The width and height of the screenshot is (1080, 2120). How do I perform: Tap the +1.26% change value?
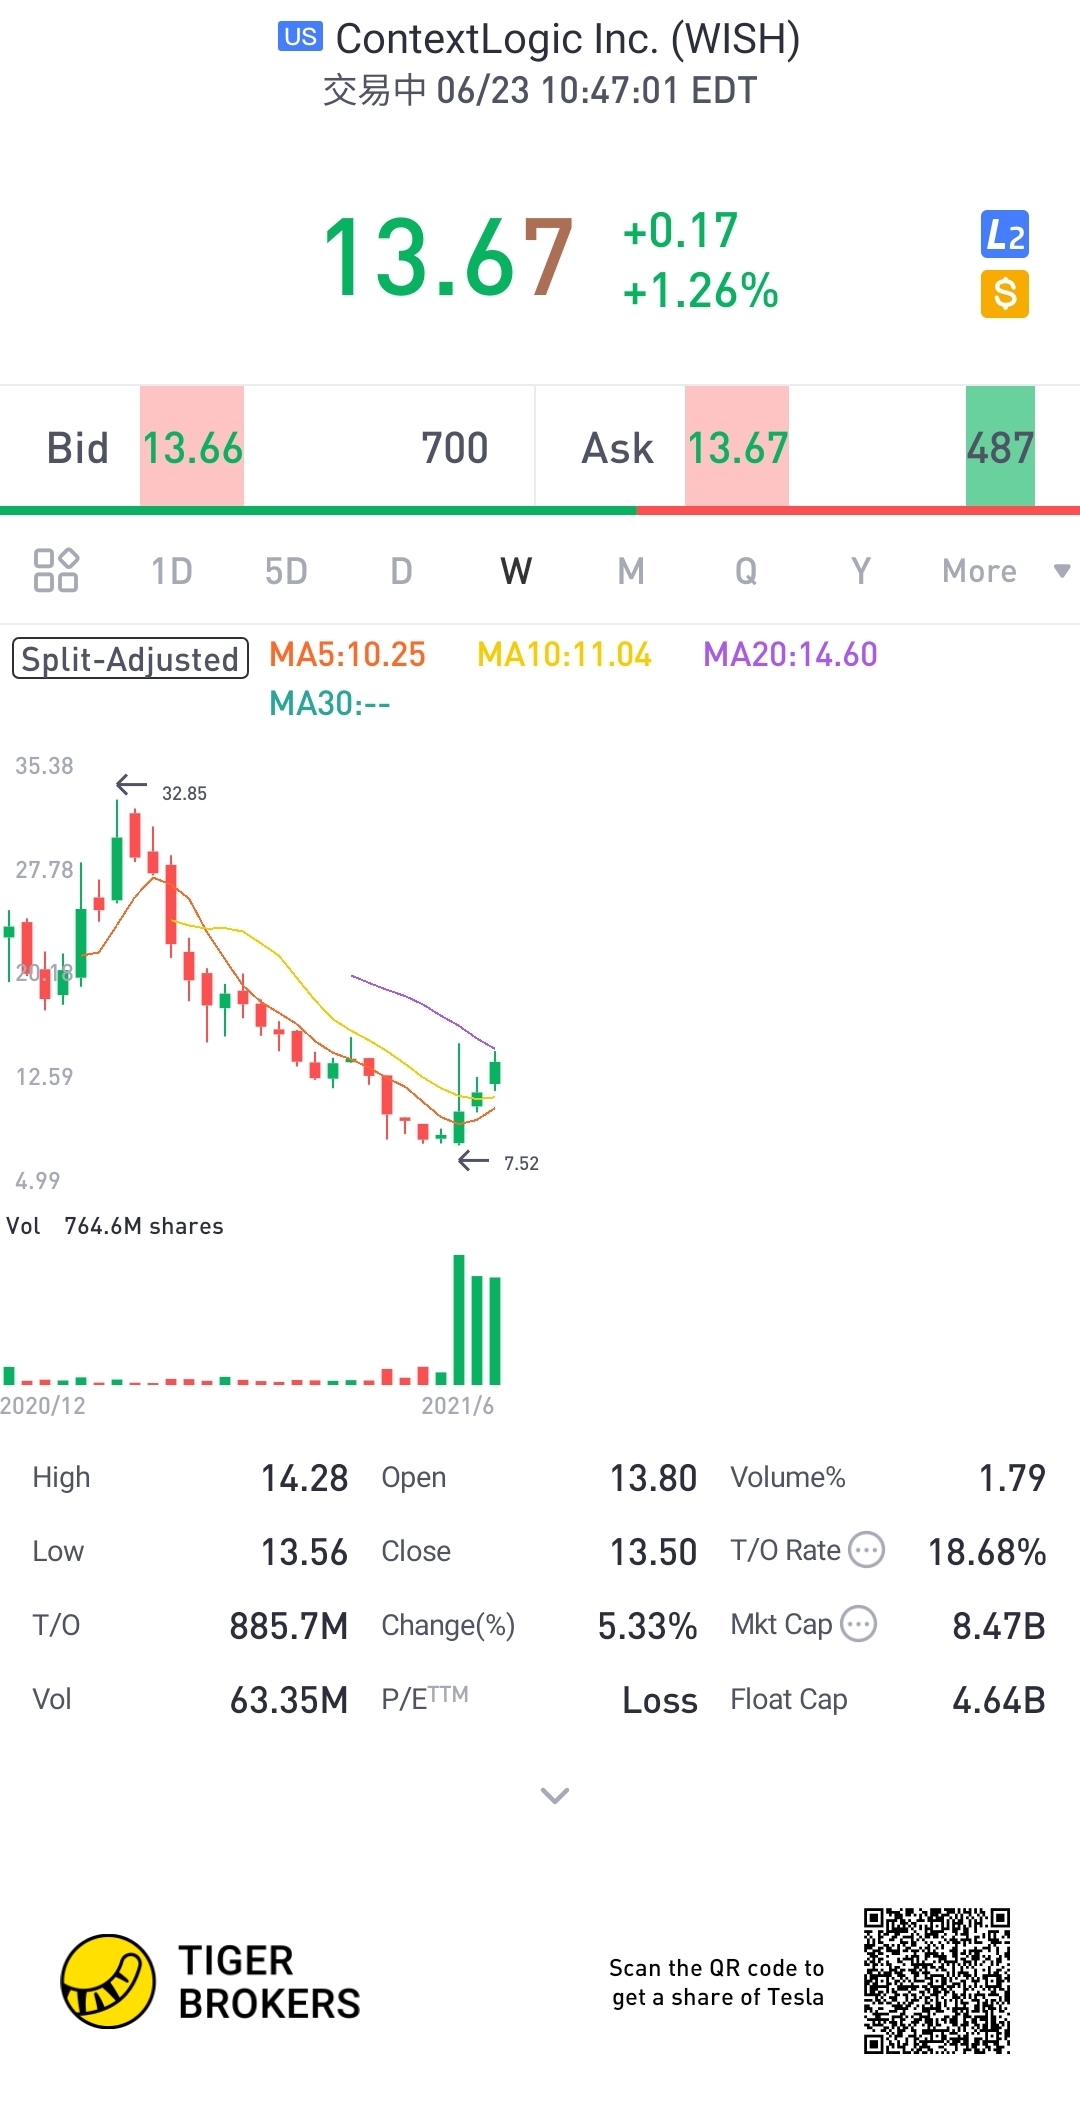[x=700, y=291]
